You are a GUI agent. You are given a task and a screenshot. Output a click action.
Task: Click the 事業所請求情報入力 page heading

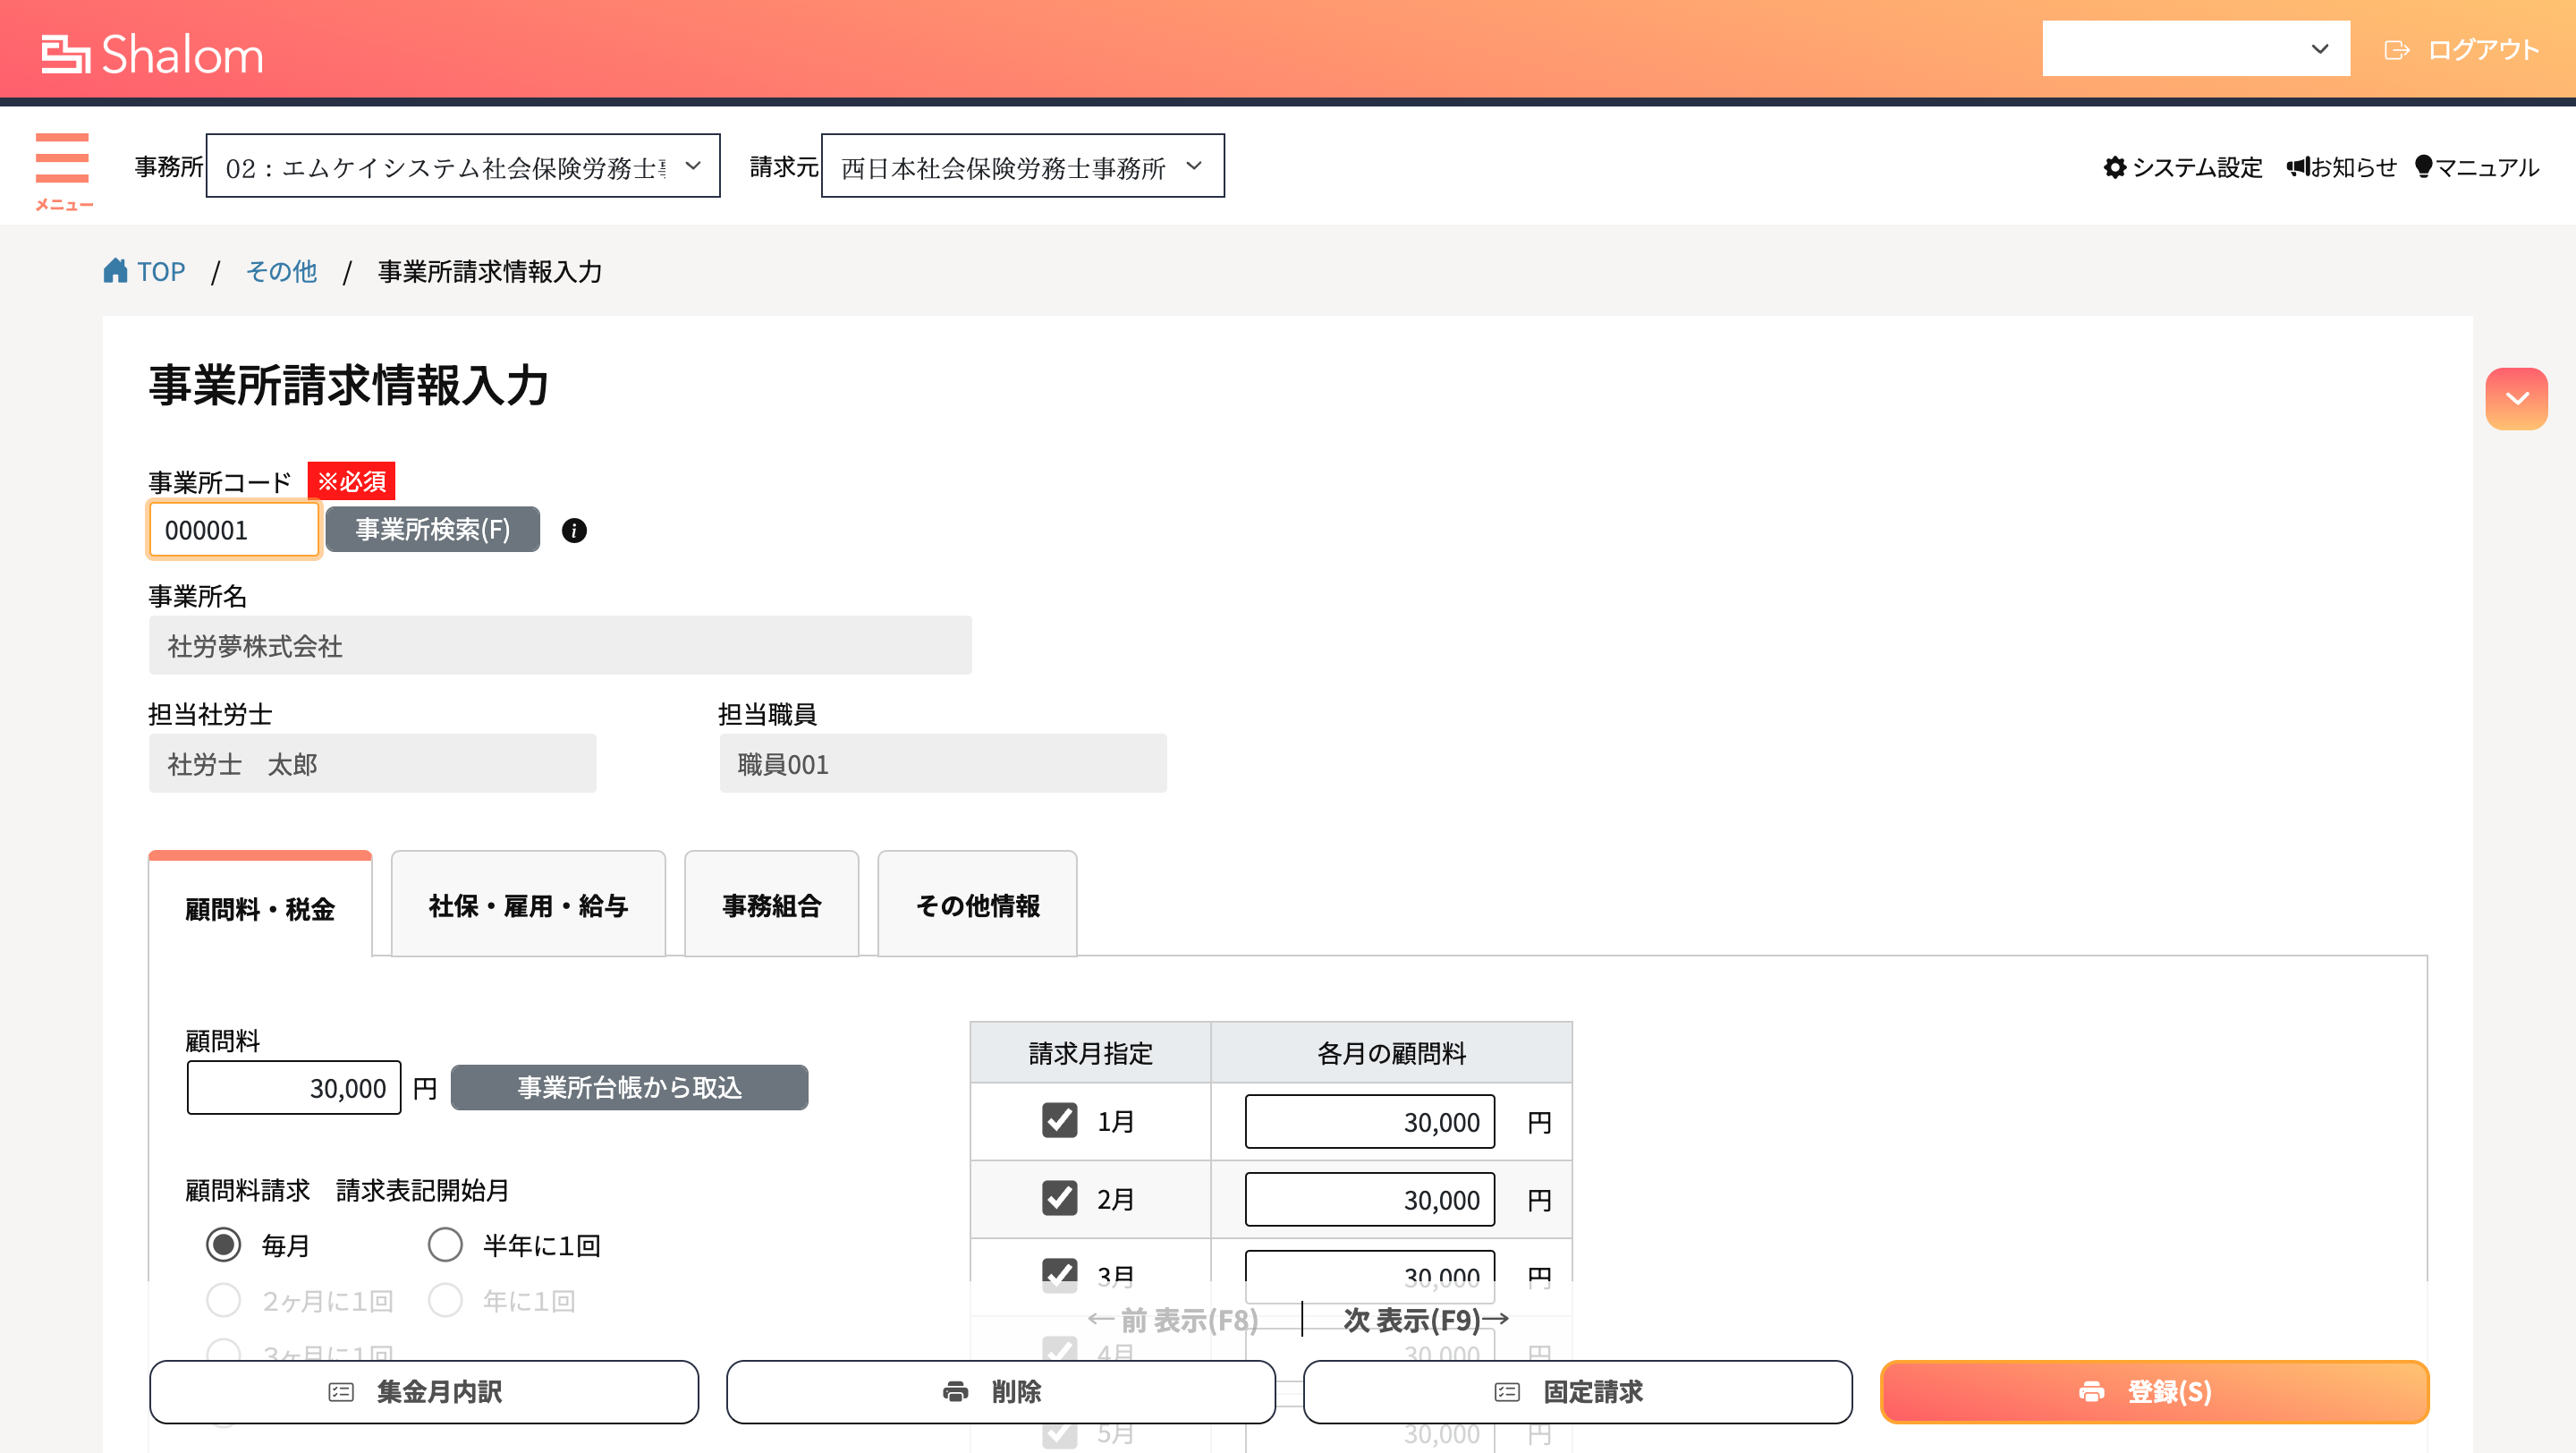pyautogui.click(x=349, y=385)
